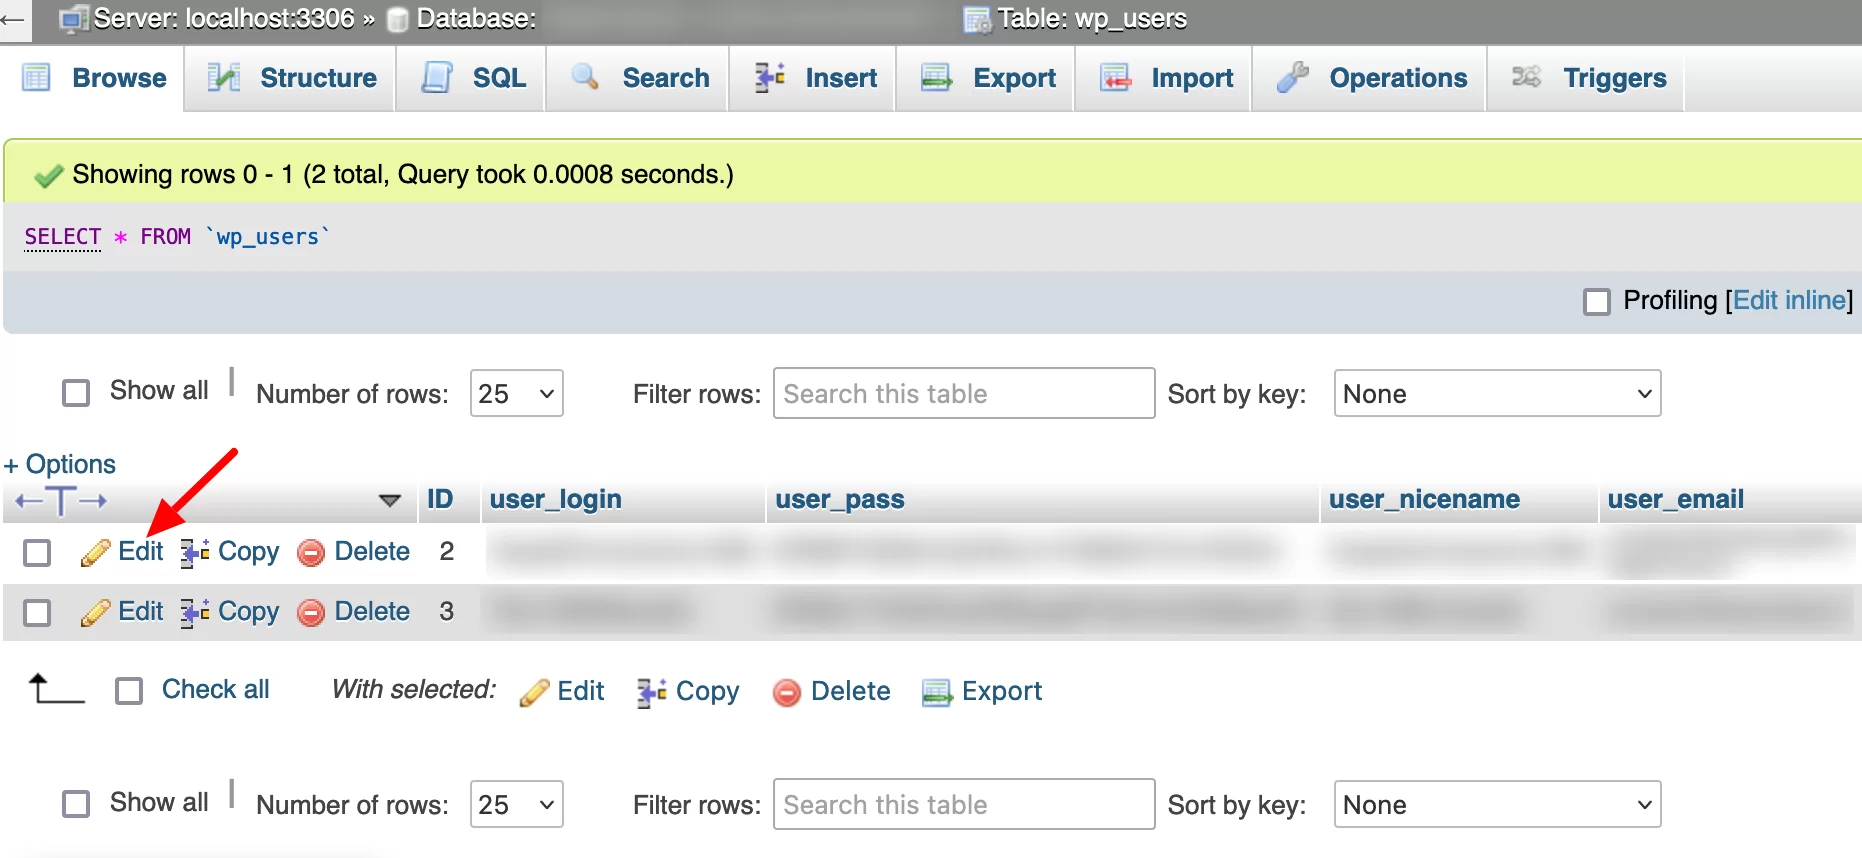Screen dimensions: 1862x858
Task: Click the red With selected Delete icon
Action: pyautogui.click(x=787, y=692)
